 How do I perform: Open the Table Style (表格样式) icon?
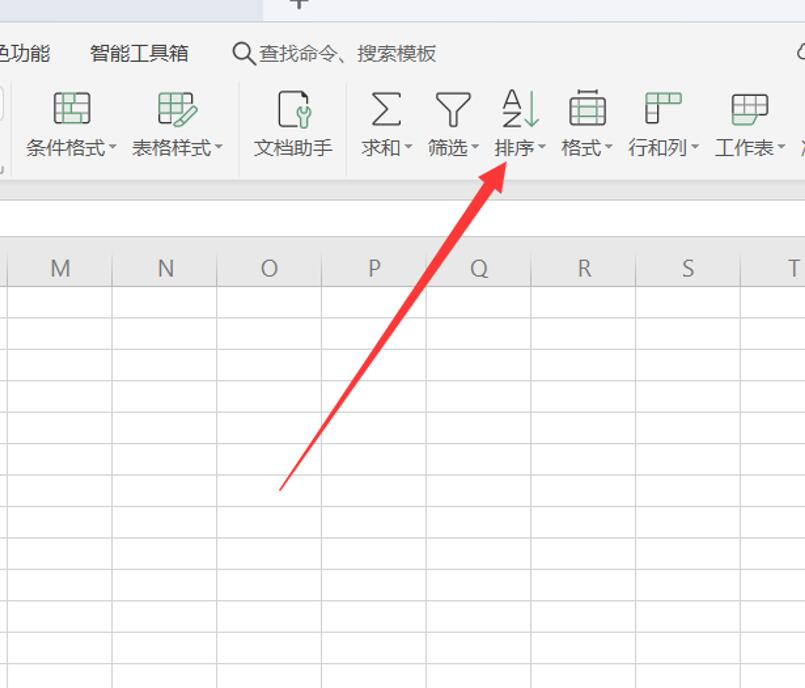coord(177,108)
